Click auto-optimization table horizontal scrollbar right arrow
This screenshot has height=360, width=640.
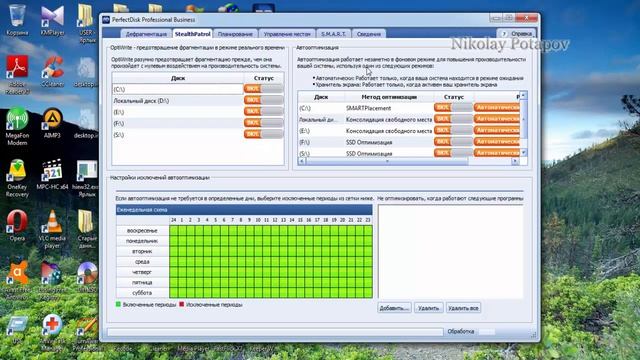pyautogui.click(x=515, y=161)
